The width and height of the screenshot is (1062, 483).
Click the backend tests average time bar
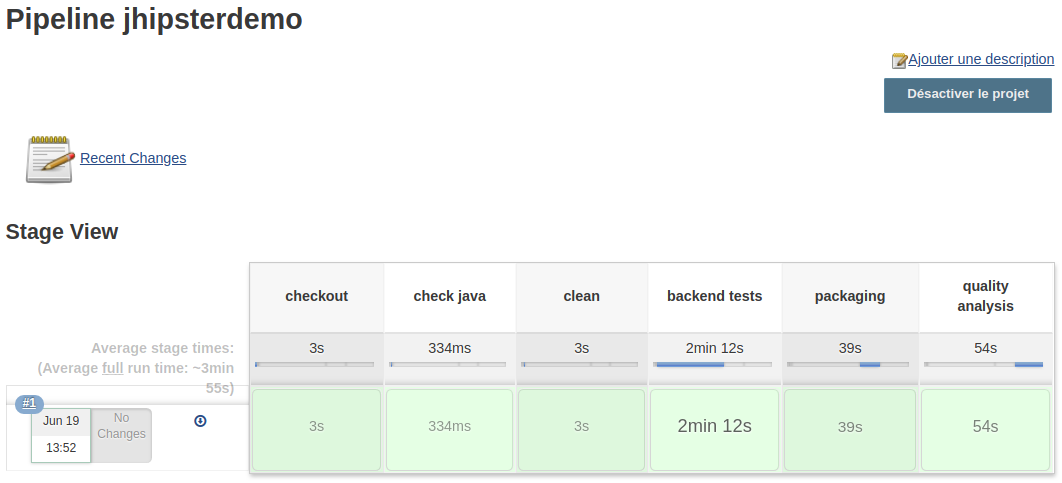tap(714, 365)
